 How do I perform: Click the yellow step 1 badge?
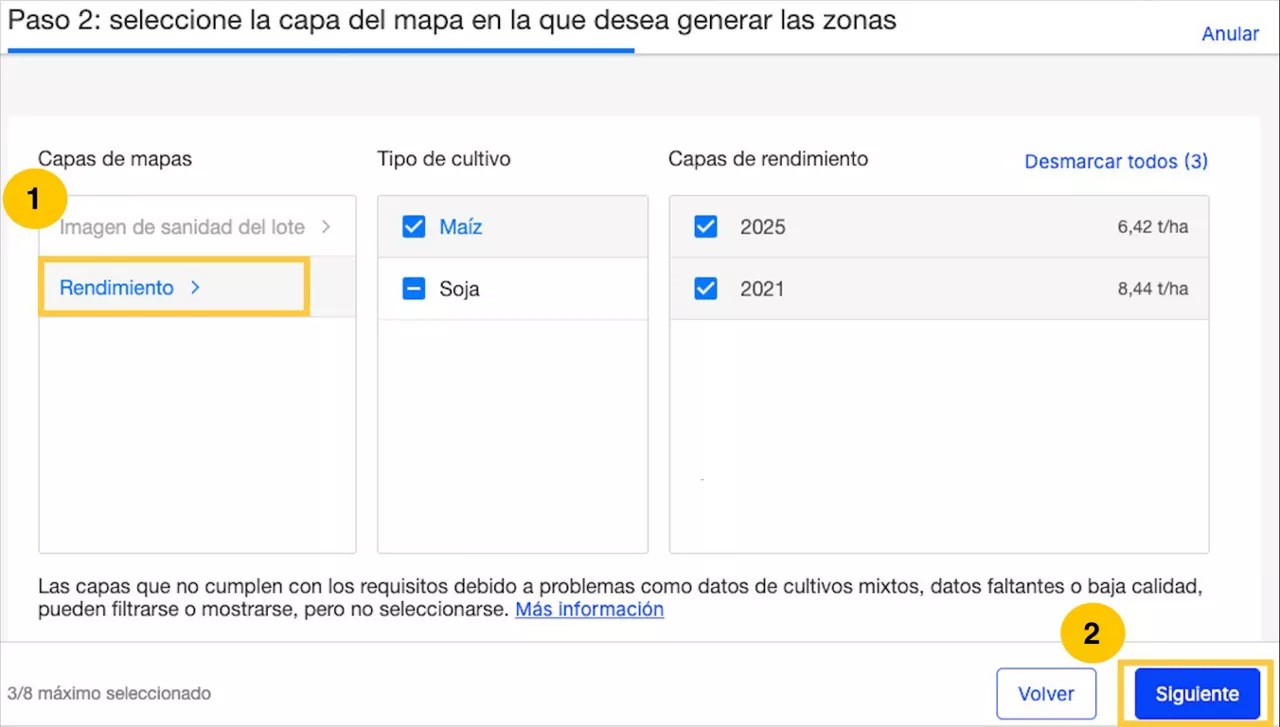[x=34, y=199]
